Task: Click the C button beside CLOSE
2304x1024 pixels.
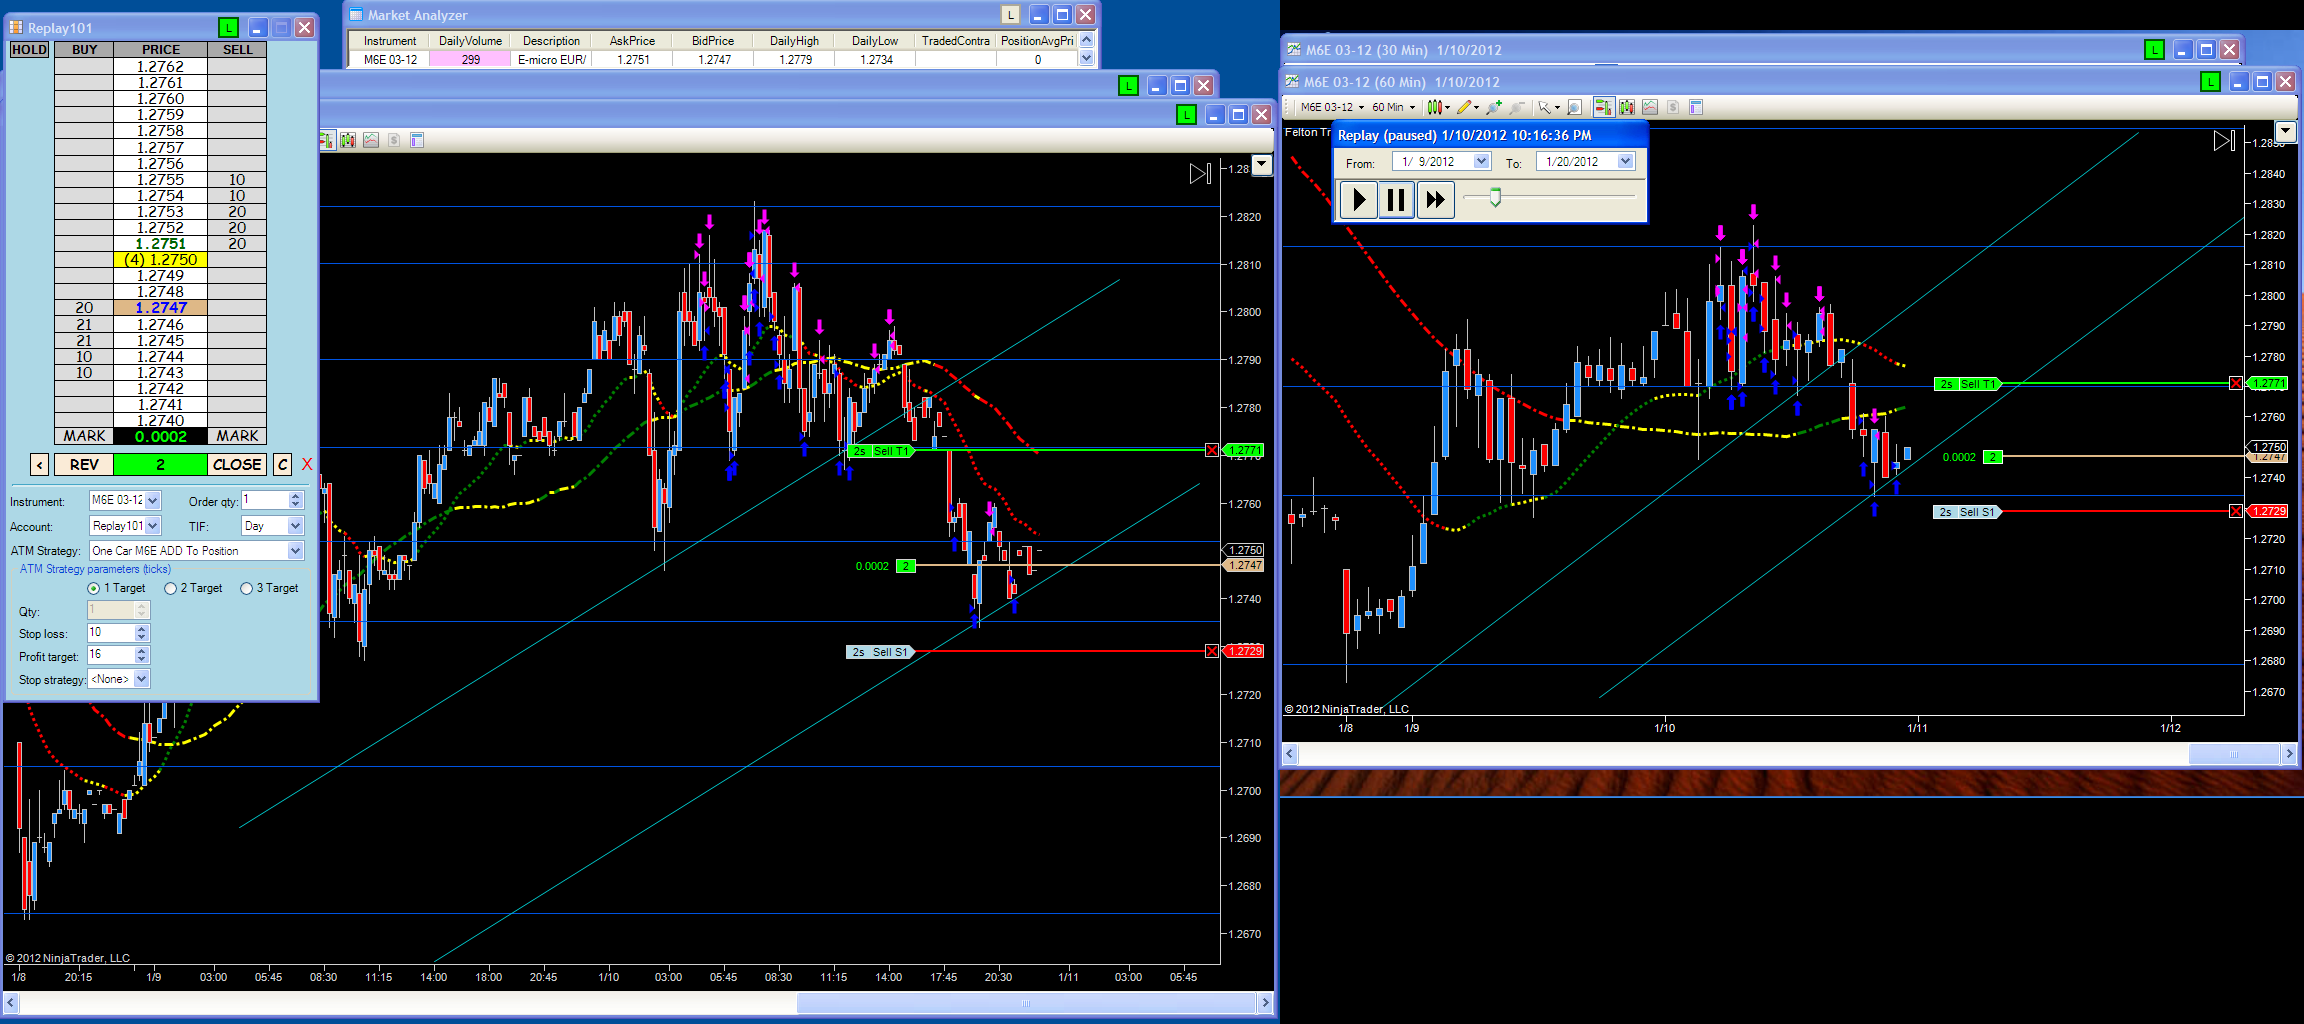Action: pos(283,464)
